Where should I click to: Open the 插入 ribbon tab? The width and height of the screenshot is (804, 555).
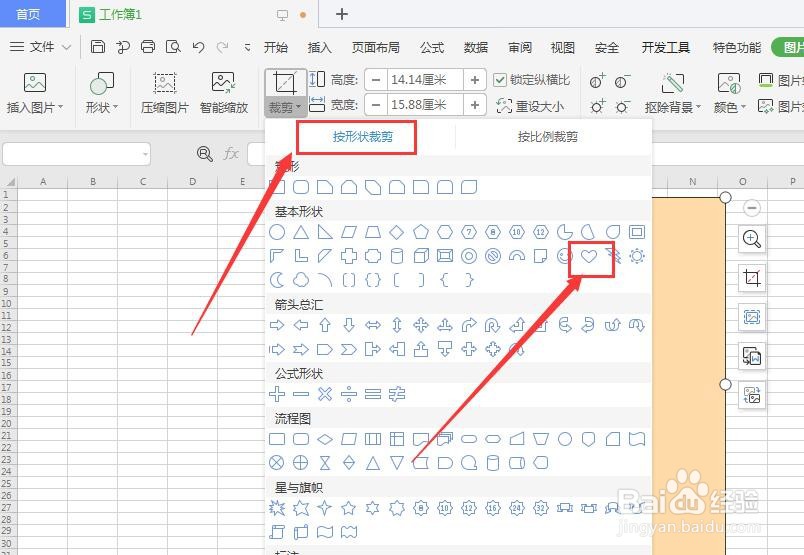point(319,48)
